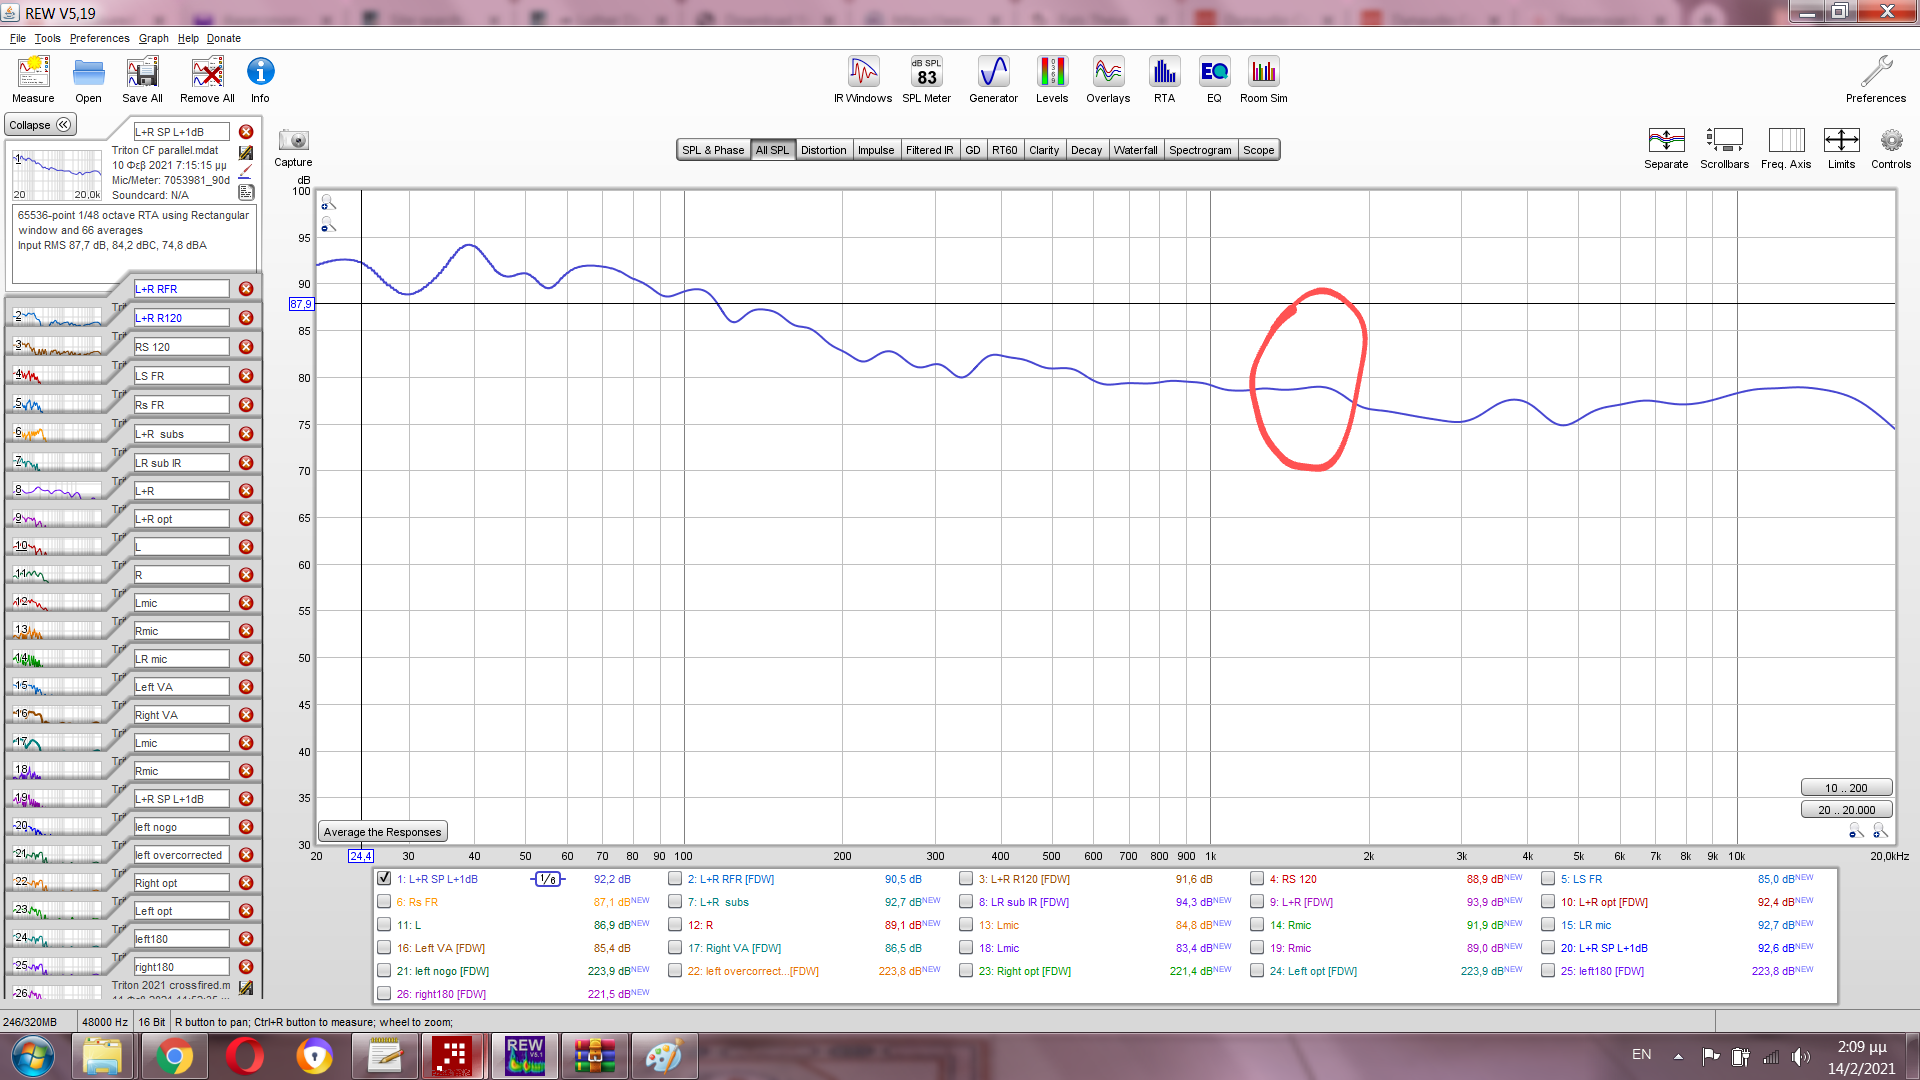Image resolution: width=1920 pixels, height=1080 pixels.
Task: Uncheck the 1: L+R SP L+1dB trace
Action: (x=384, y=879)
